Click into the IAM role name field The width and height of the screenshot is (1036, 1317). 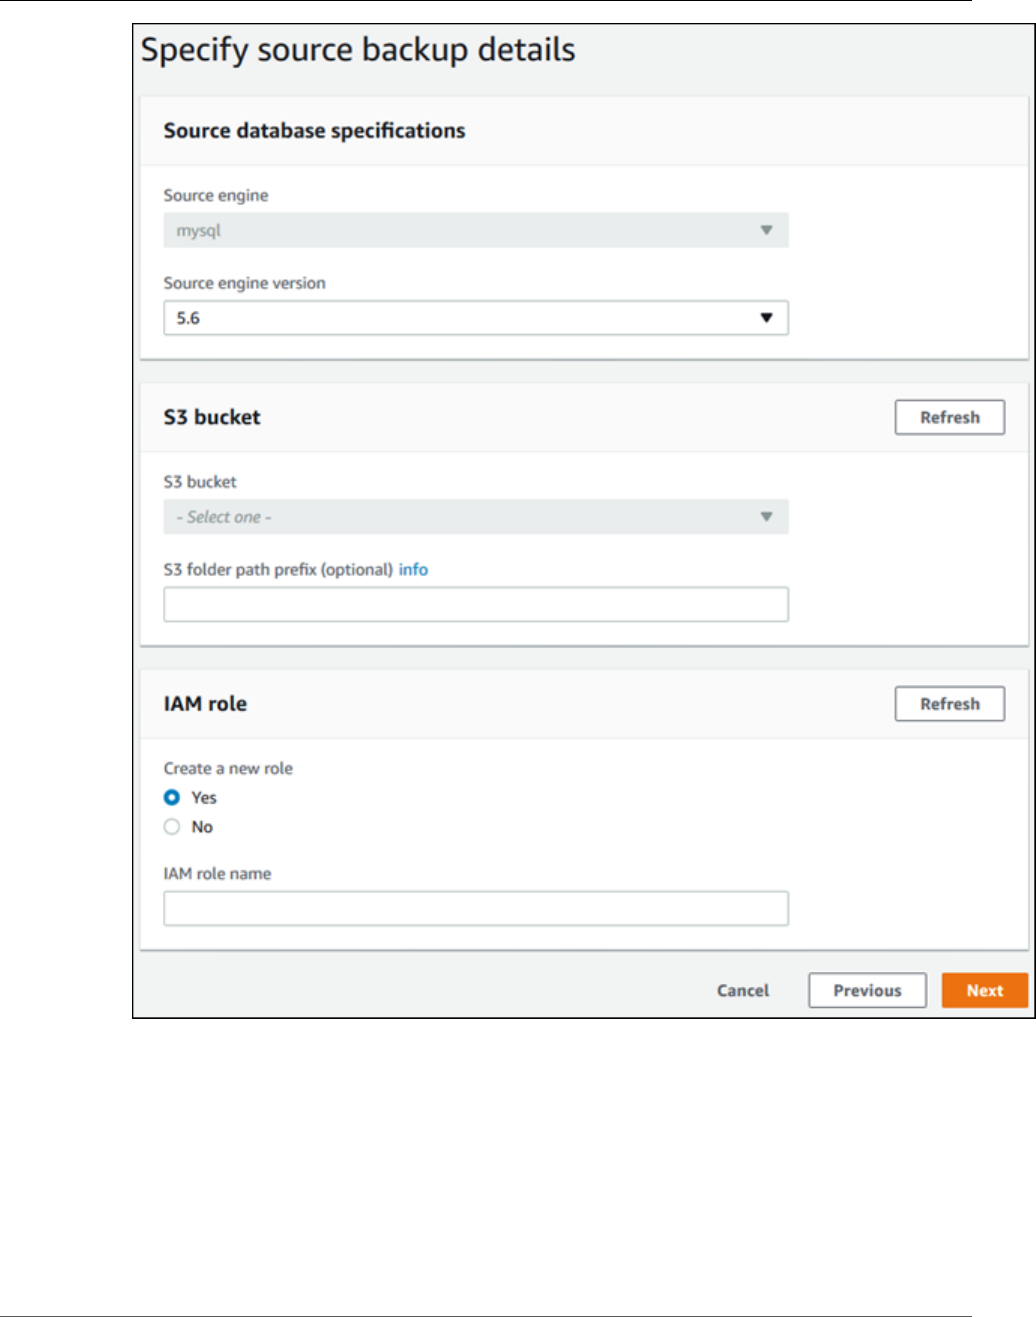(x=475, y=909)
